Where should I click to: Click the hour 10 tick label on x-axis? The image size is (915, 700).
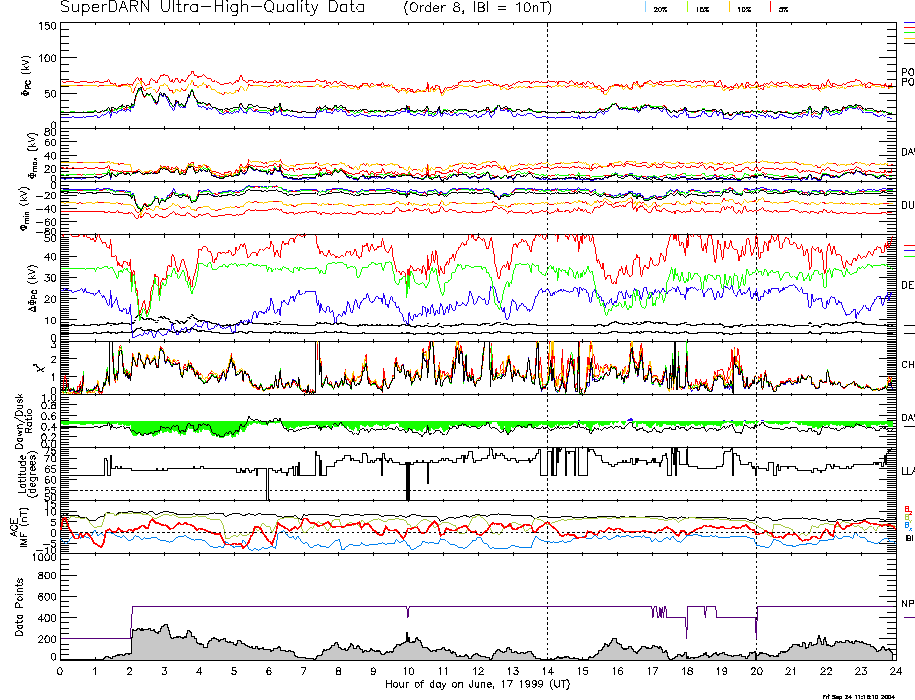[x=408, y=672]
